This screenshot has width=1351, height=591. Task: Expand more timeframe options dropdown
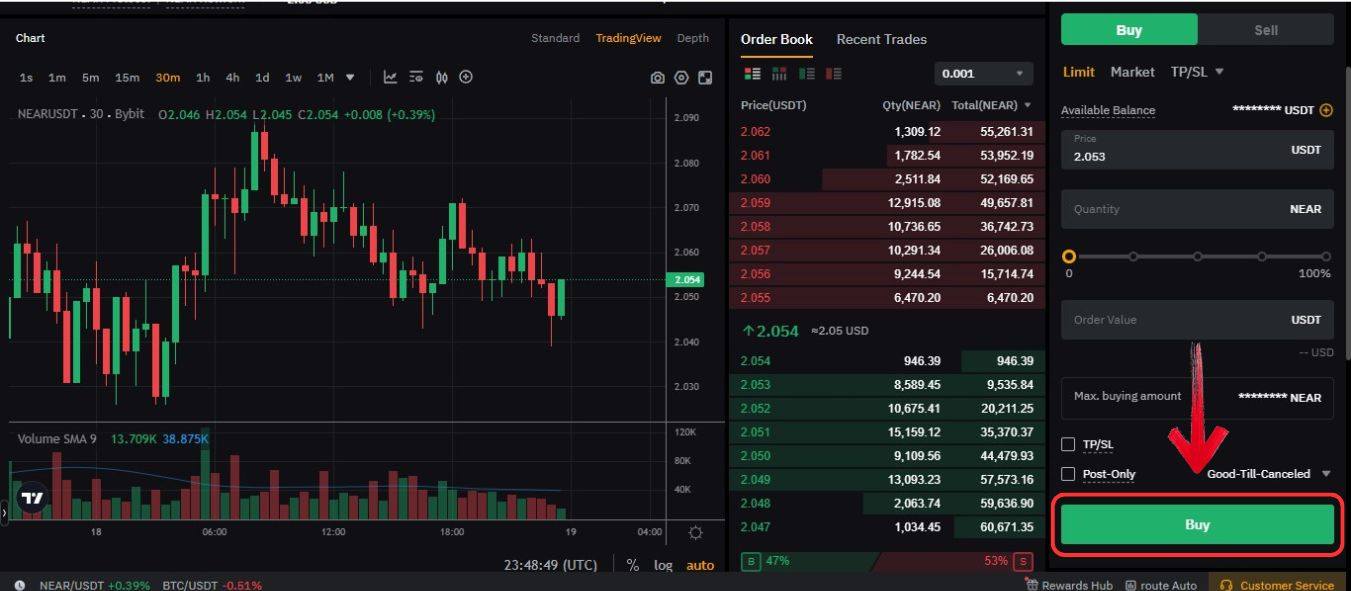[350, 77]
